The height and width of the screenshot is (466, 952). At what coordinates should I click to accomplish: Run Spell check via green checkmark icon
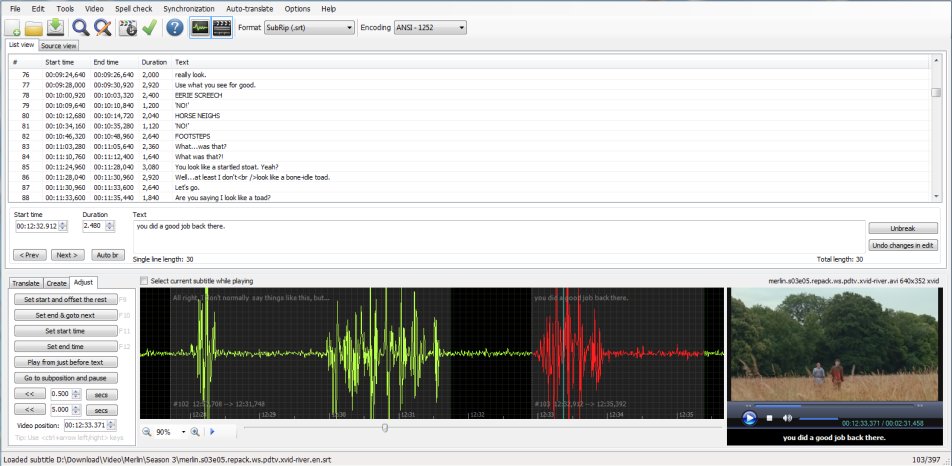149,28
